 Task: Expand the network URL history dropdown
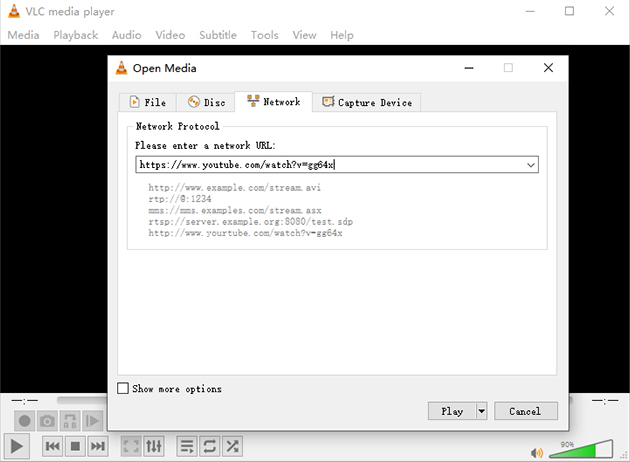(x=531, y=165)
